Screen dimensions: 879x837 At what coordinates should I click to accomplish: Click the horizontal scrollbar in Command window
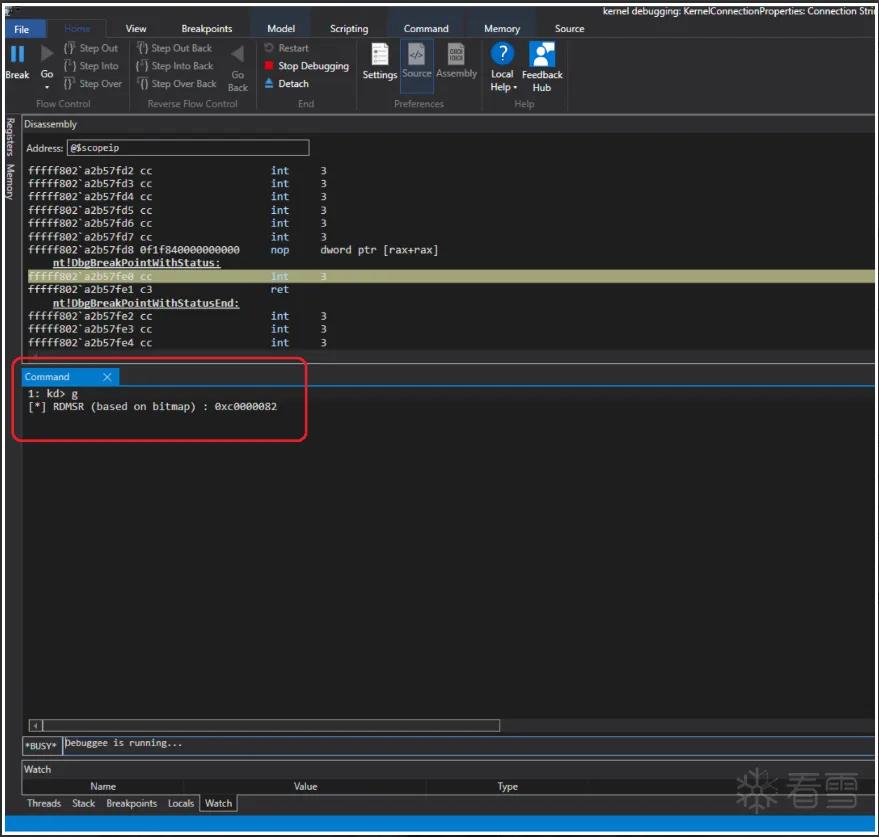click(x=271, y=726)
